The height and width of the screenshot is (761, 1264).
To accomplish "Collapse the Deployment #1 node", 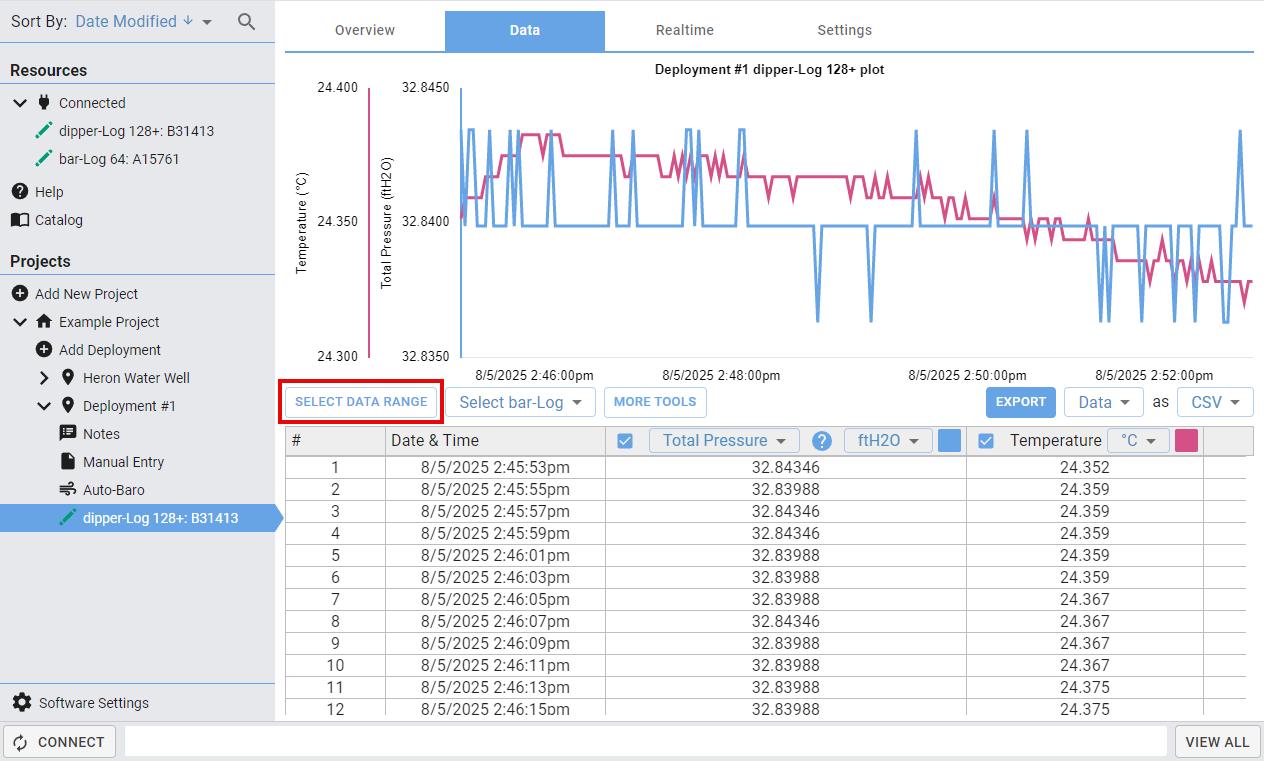I will pyautogui.click(x=44, y=405).
